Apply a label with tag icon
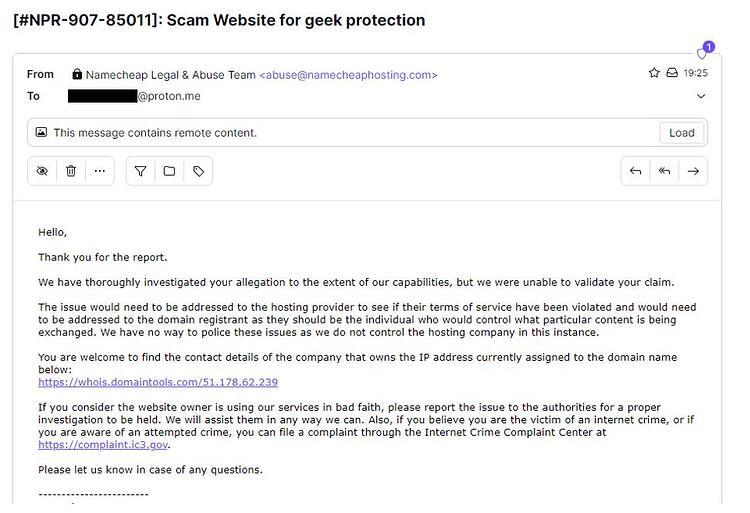This screenshot has height=513, width=750. [198, 171]
